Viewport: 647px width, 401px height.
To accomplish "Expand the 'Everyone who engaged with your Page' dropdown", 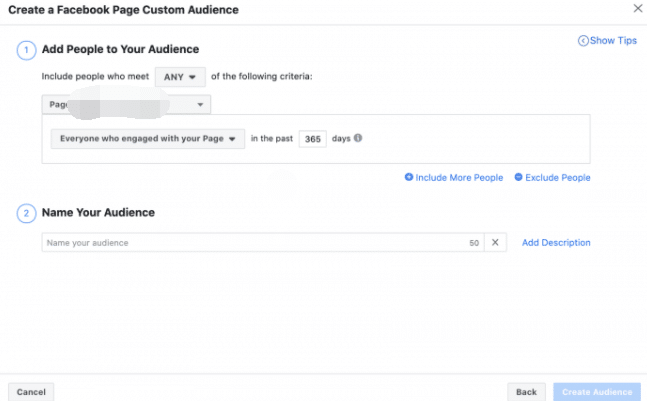I will [x=148, y=139].
